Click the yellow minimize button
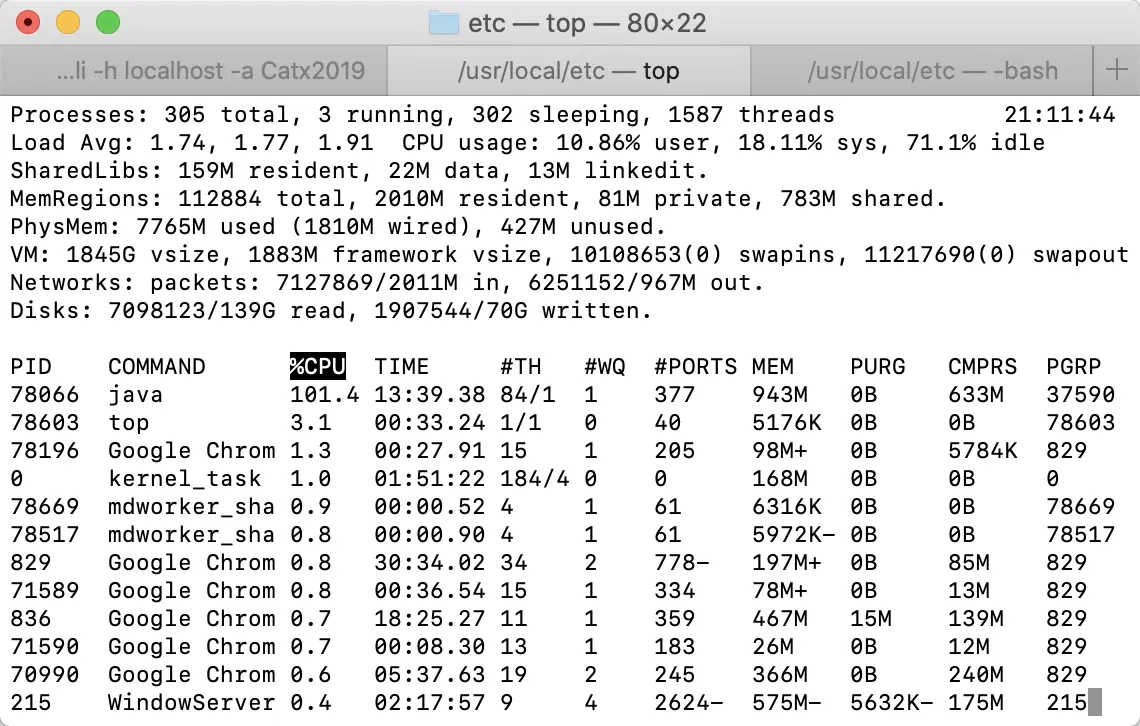Viewport: 1140px width, 726px height. coord(68,23)
